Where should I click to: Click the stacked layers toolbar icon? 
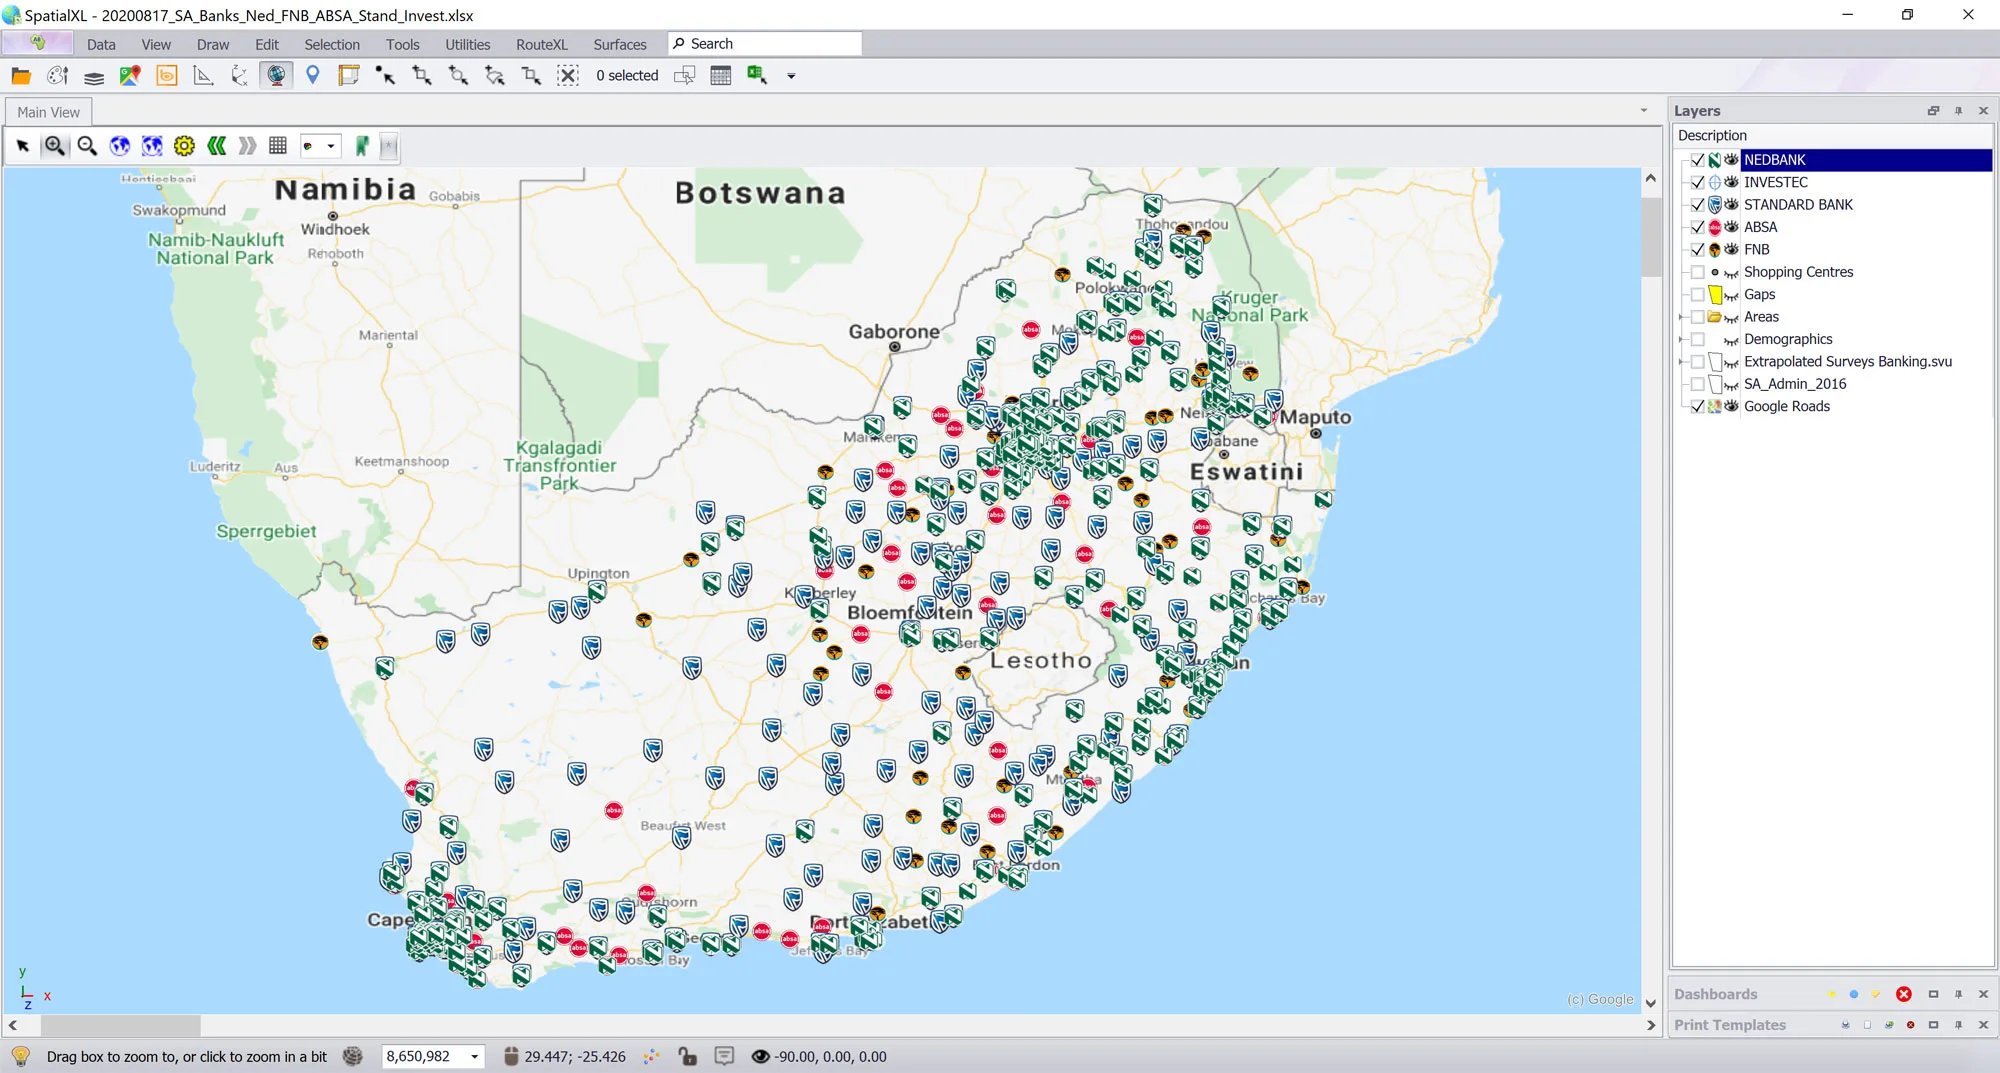(x=94, y=76)
